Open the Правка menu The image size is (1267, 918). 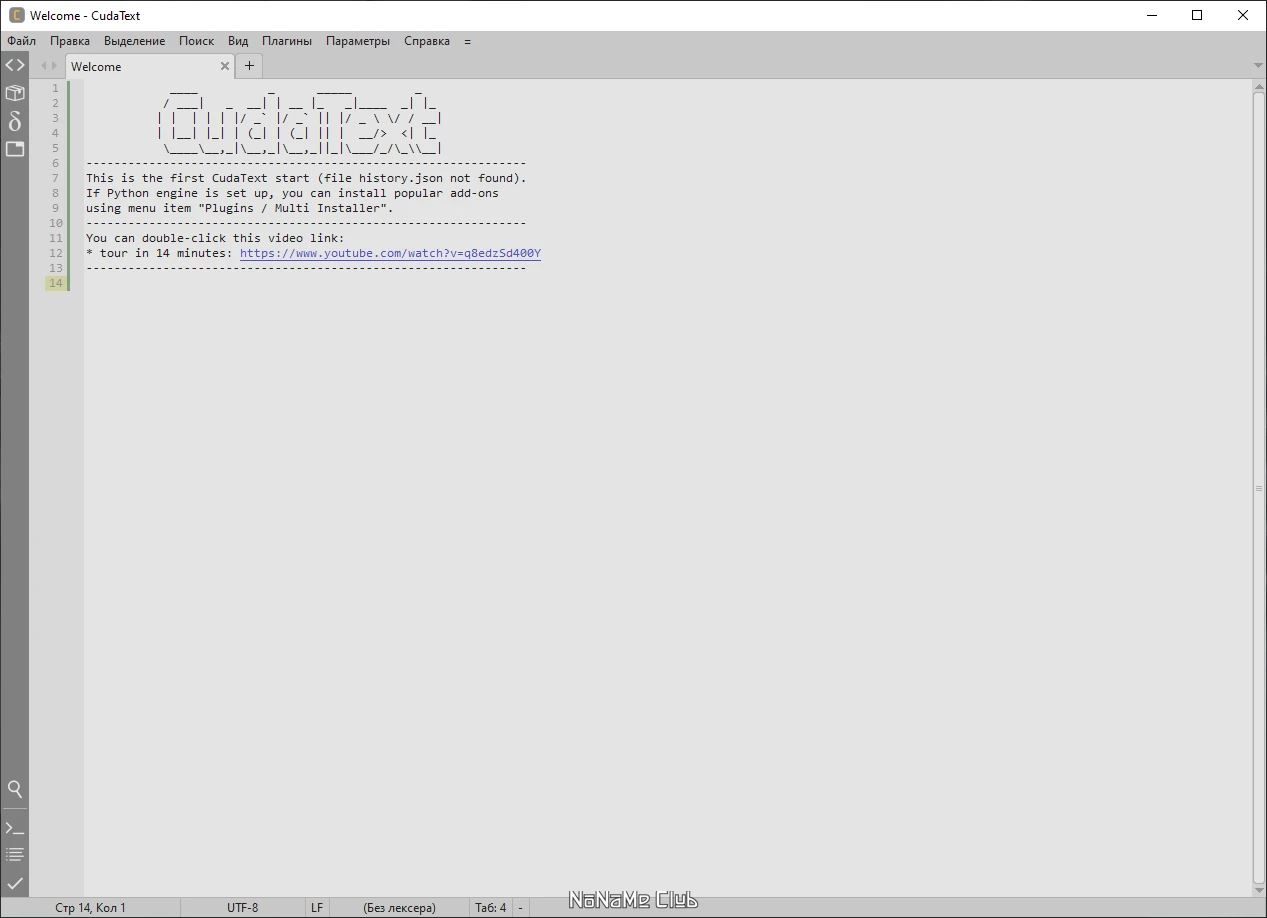point(70,41)
